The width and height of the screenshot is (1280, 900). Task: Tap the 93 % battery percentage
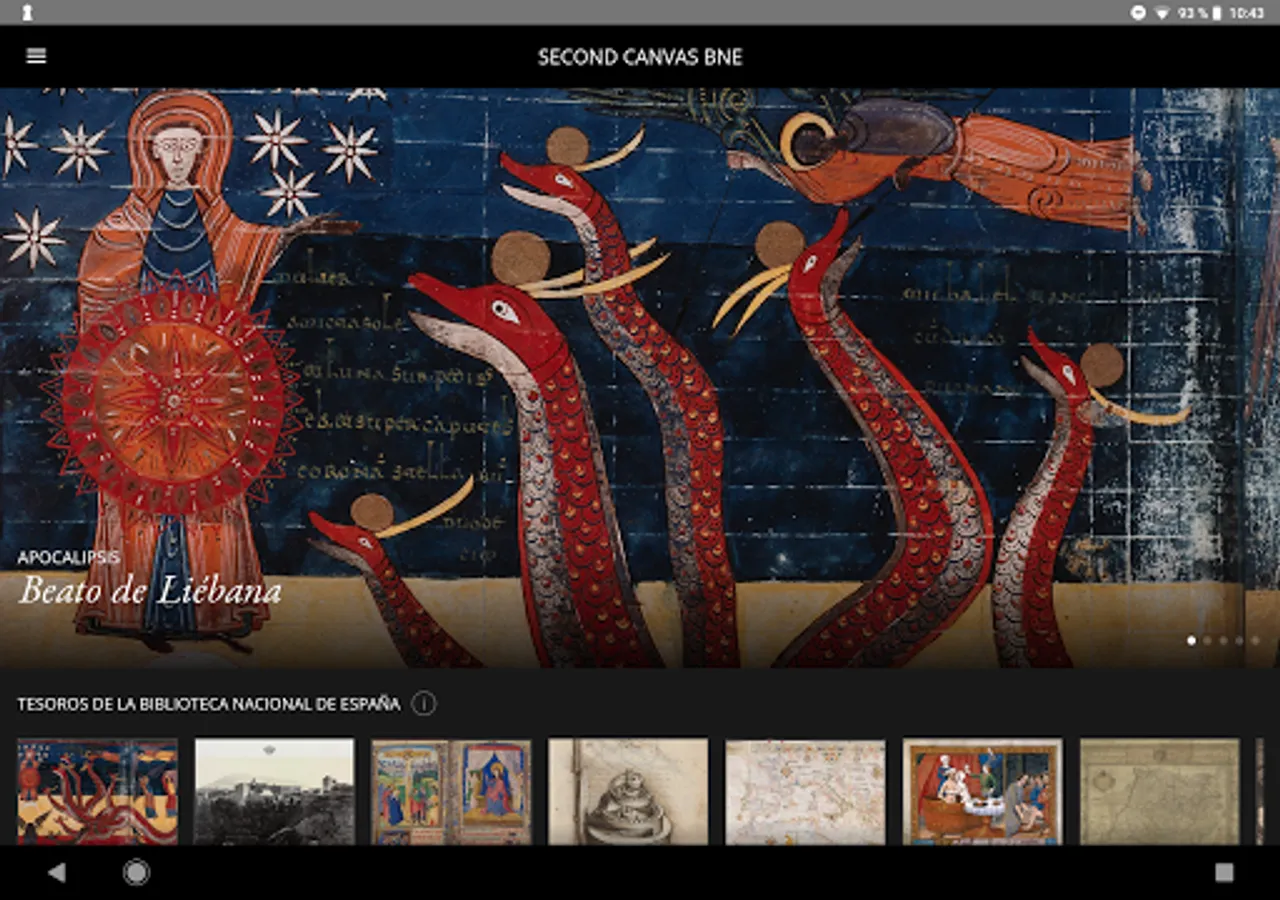pos(1193,13)
